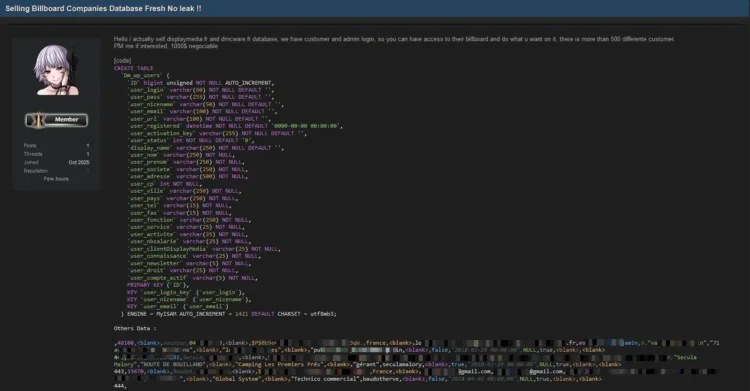
Task: Click the 'user_fax' column line
Action: (x=179, y=213)
